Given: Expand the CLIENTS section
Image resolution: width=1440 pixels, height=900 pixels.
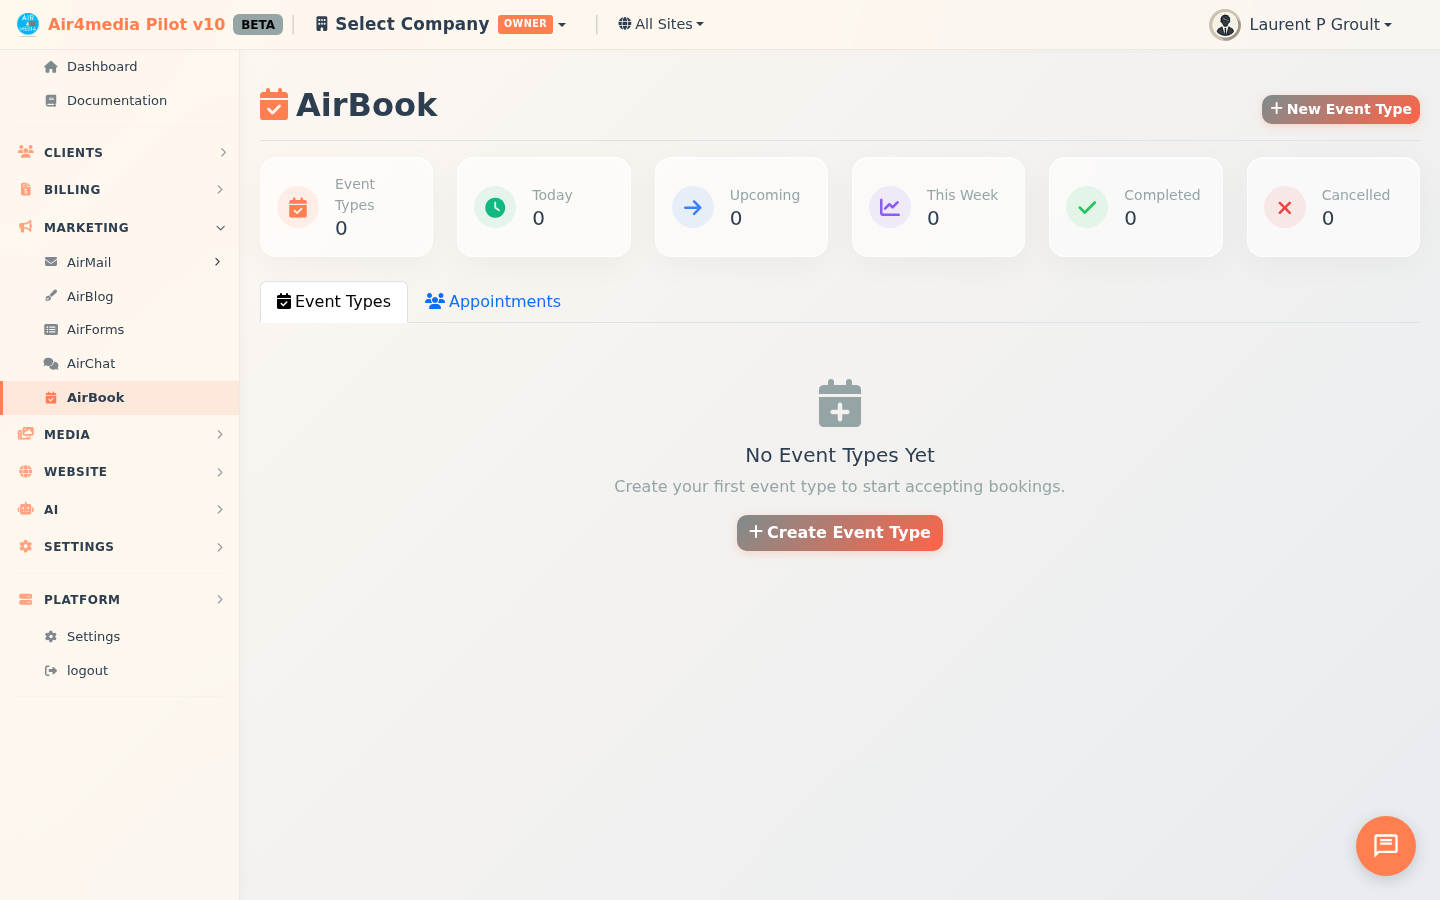Looking at the screenshot, I should (222, 152).
